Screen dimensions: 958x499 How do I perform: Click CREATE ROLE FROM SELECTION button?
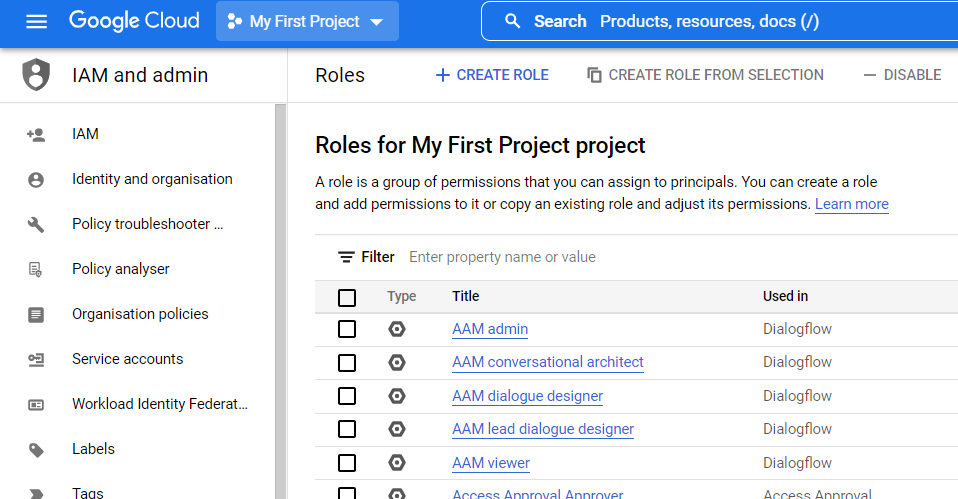click(x=705, y=75)
